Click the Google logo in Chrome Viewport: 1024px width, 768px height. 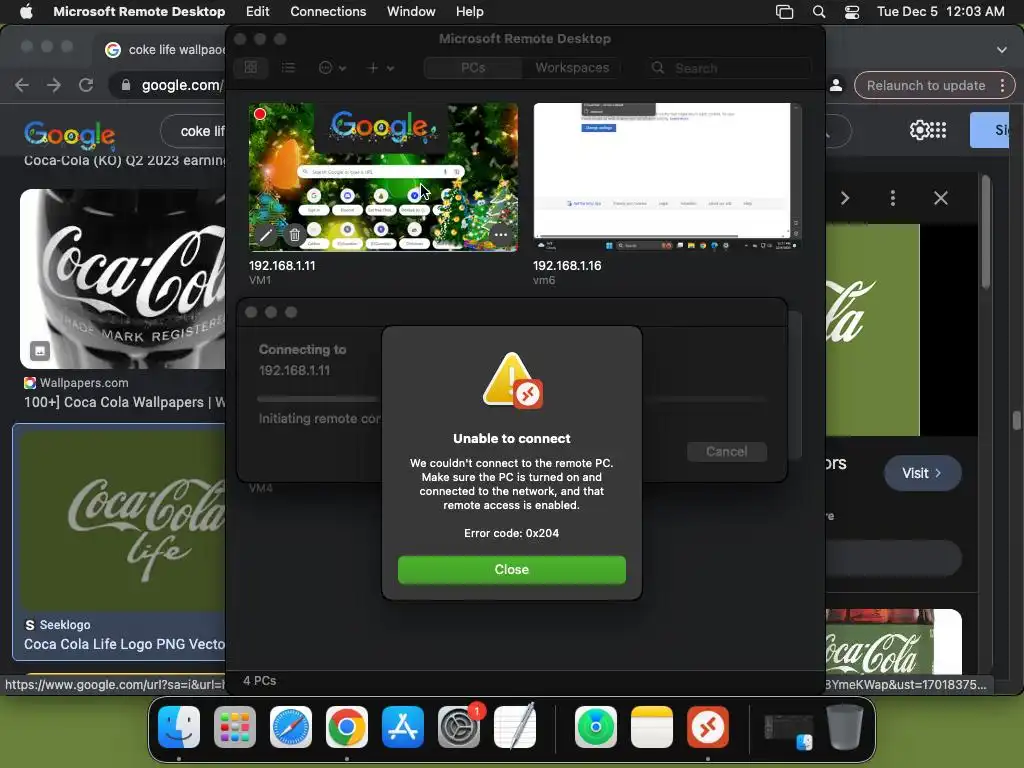70,135
